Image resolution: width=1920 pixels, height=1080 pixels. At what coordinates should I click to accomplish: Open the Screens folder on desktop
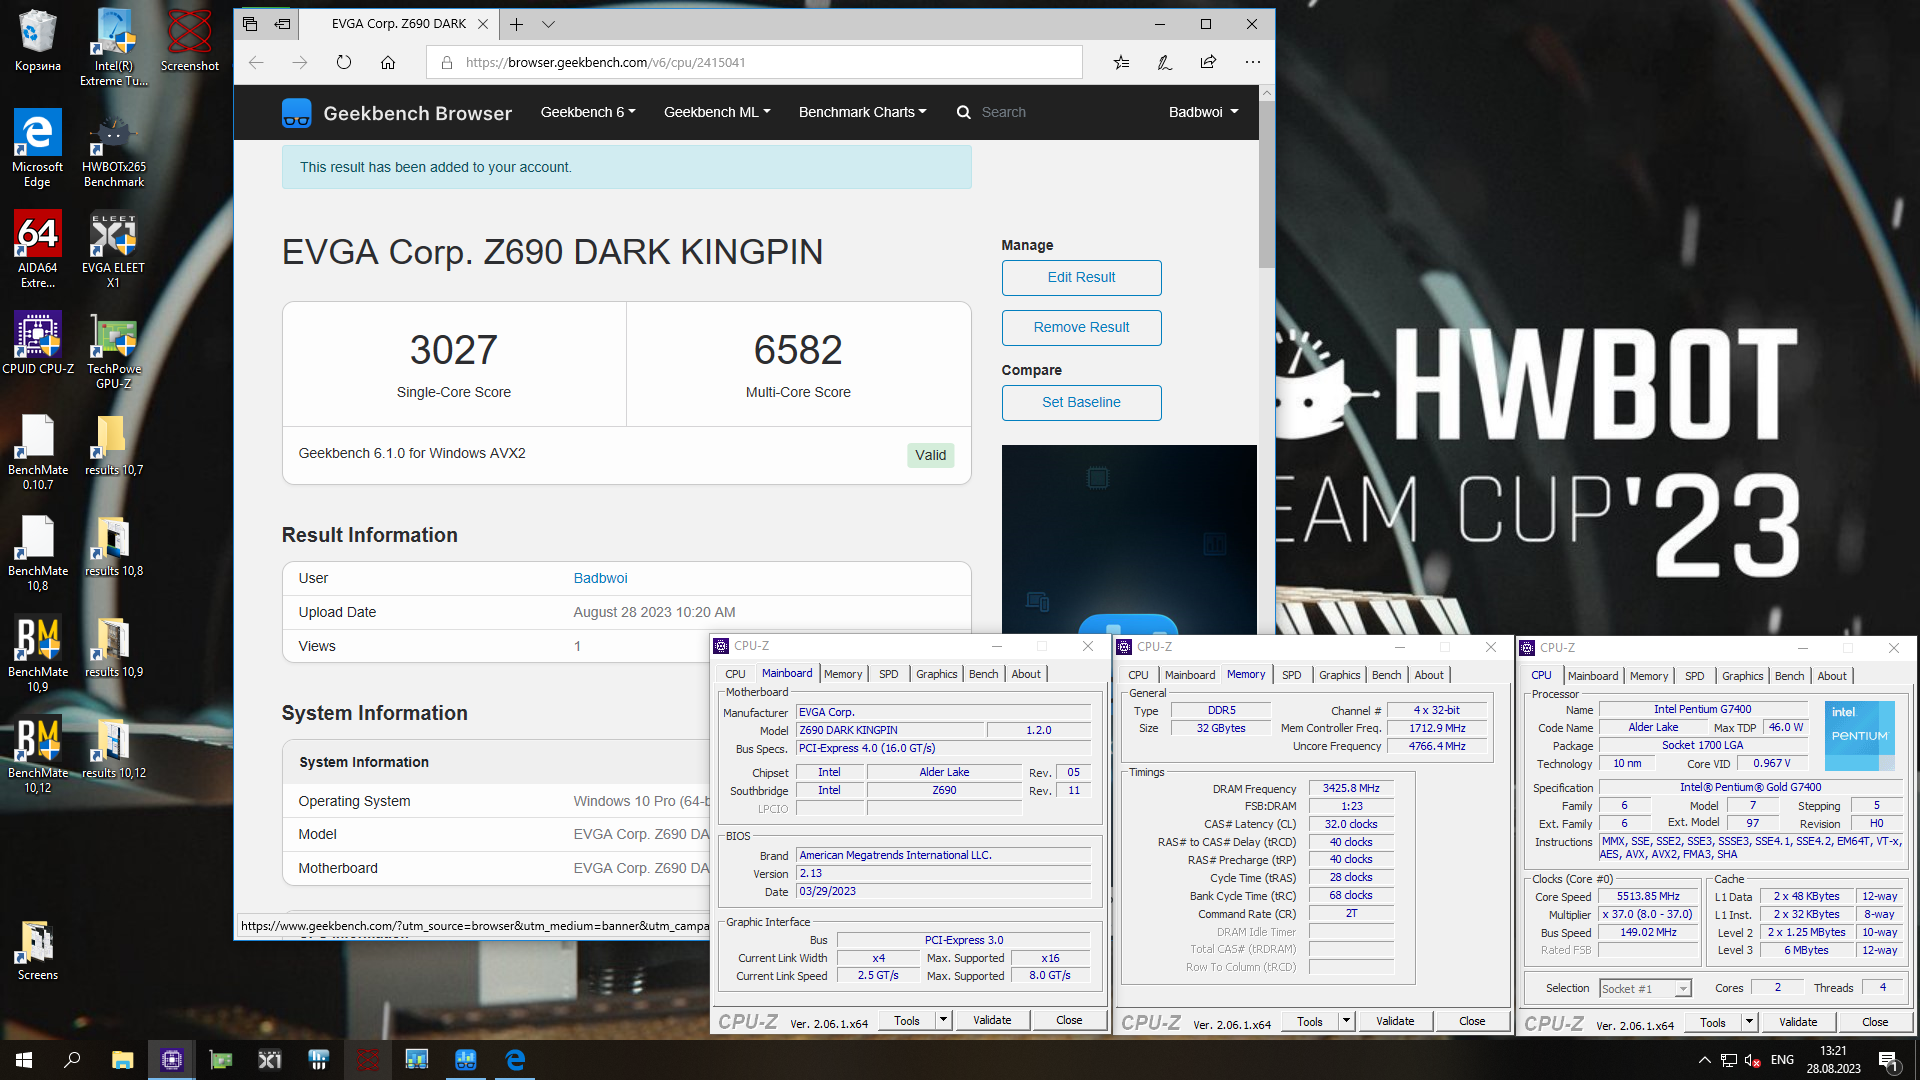pos(37,950)
